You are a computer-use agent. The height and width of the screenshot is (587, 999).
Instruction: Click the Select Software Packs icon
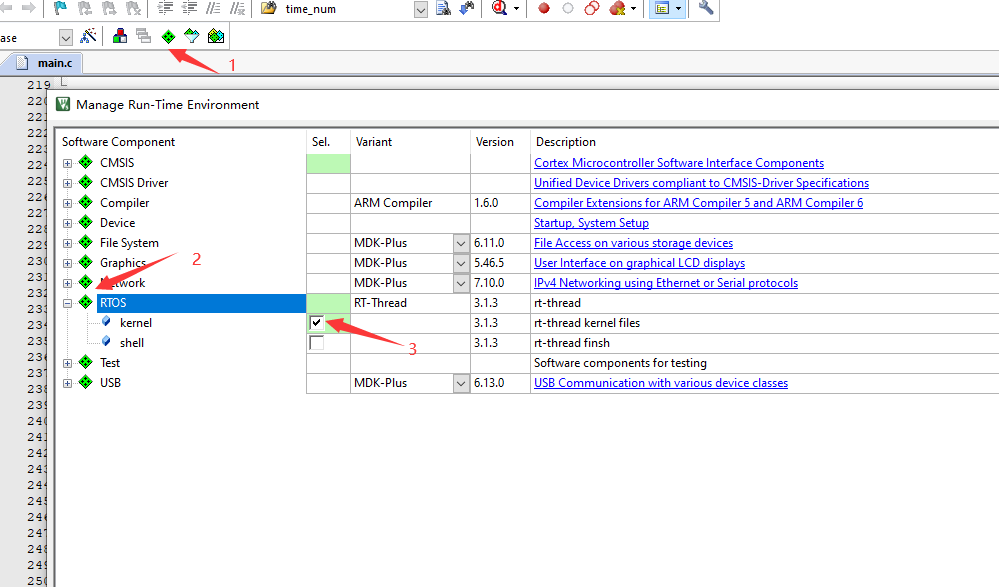click(192, 36)
